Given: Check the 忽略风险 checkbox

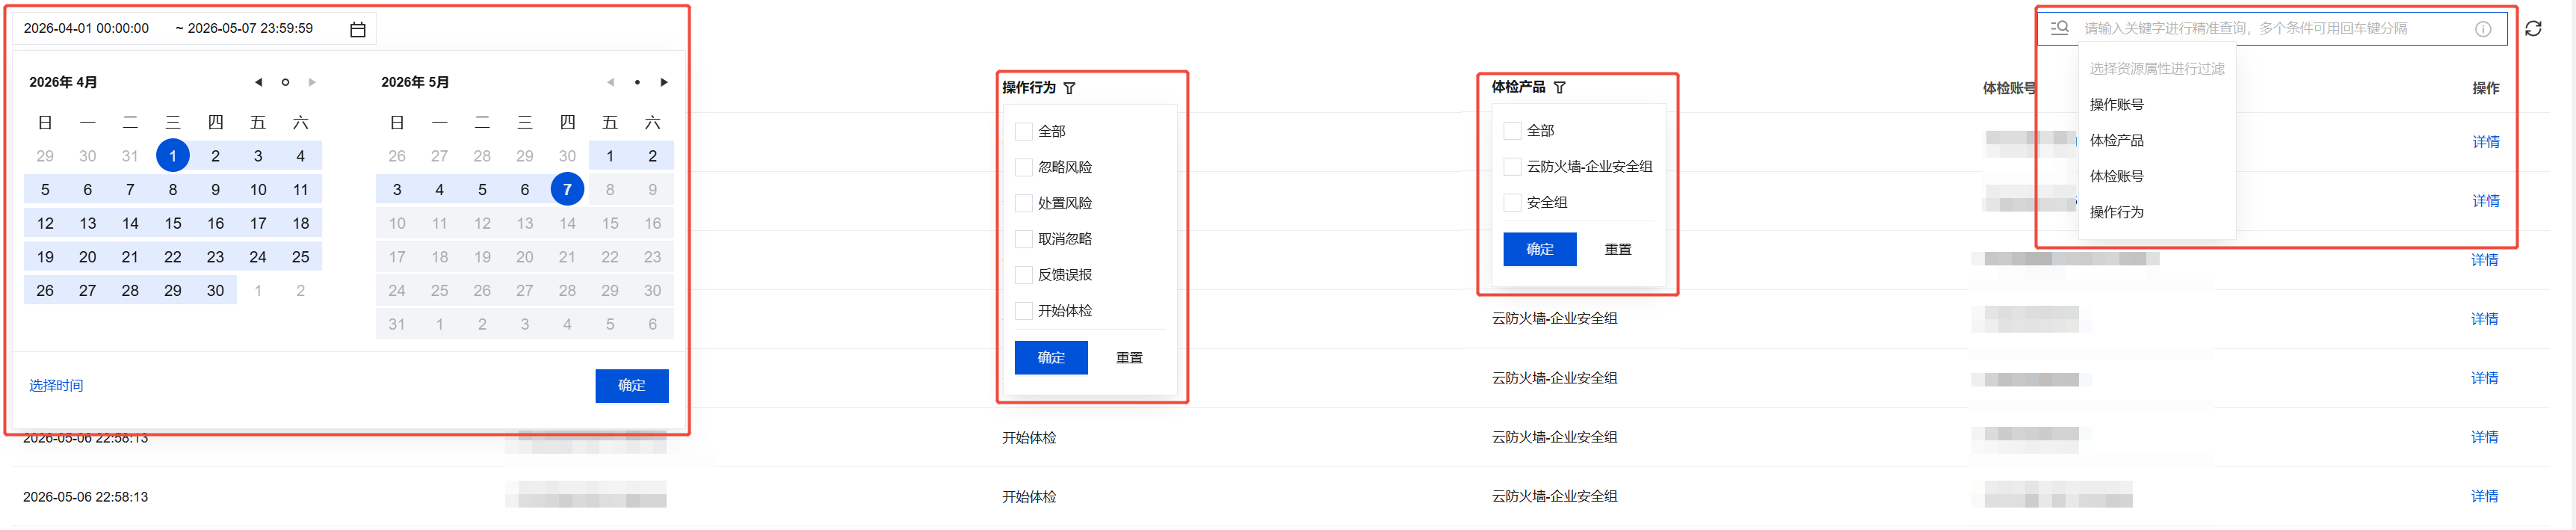Looking at the screenshot, I should [1023, 167].
